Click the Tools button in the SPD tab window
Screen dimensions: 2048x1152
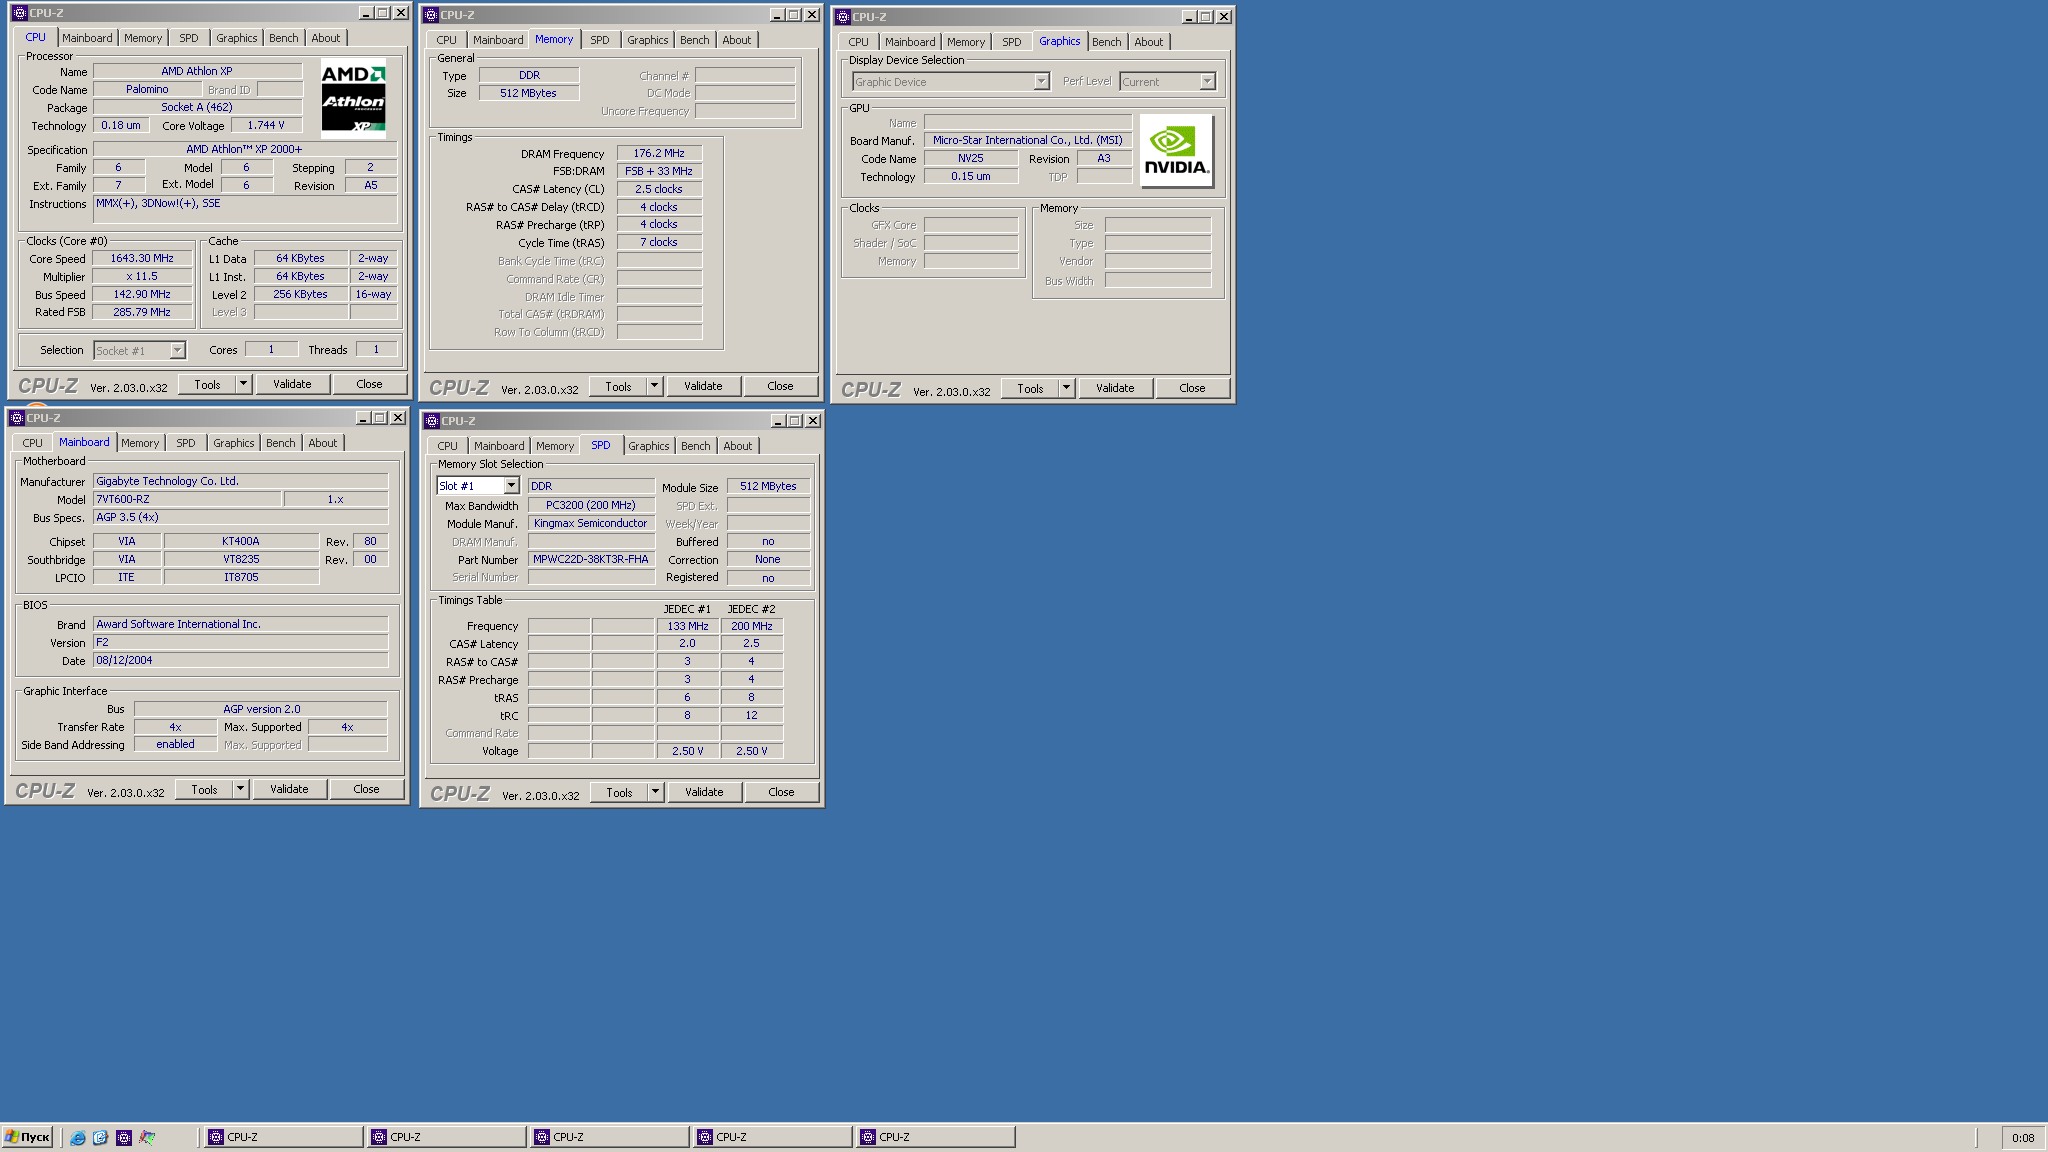619,792
